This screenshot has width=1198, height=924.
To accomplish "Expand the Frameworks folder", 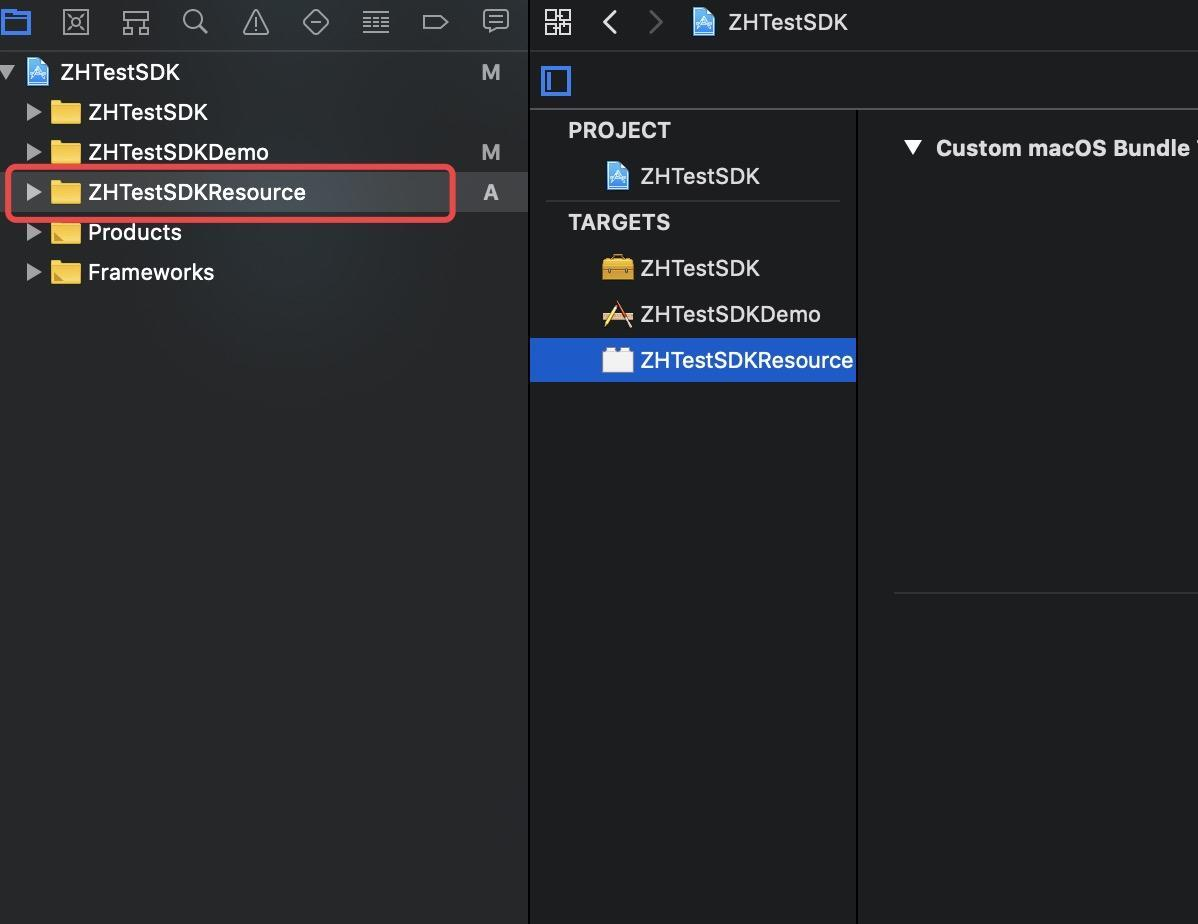I will tap(34, 272).
